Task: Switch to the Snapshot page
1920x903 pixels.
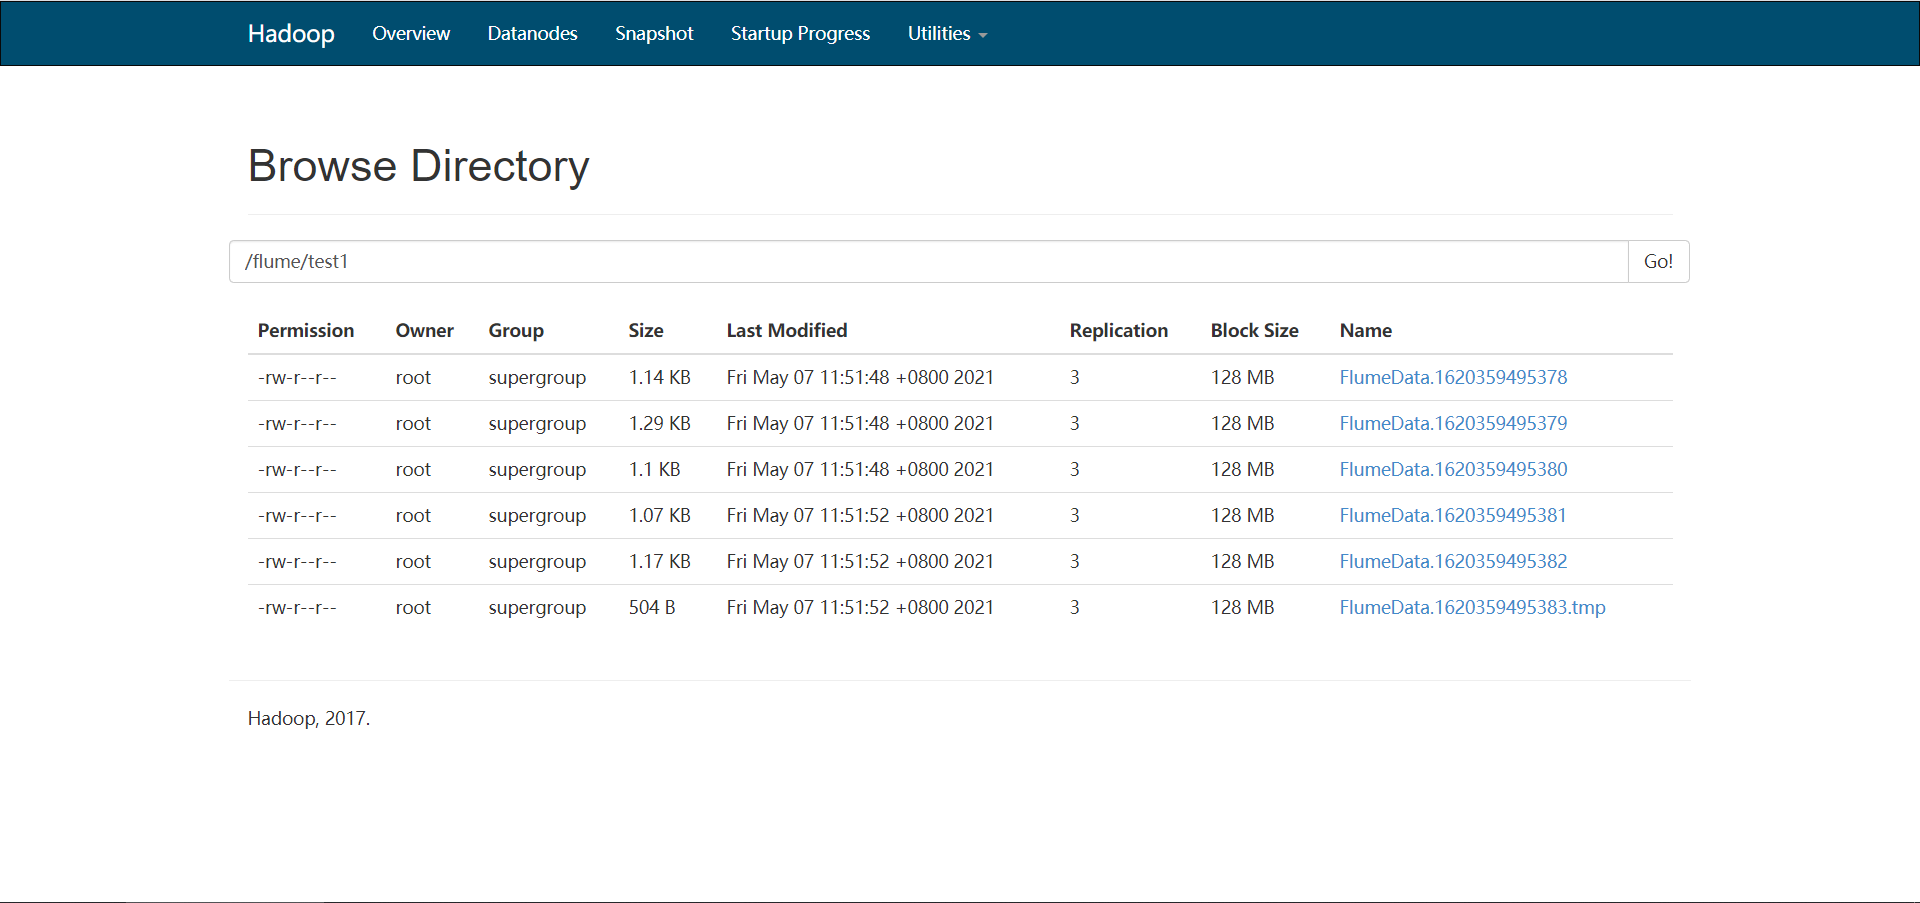Action: [654, 33]
